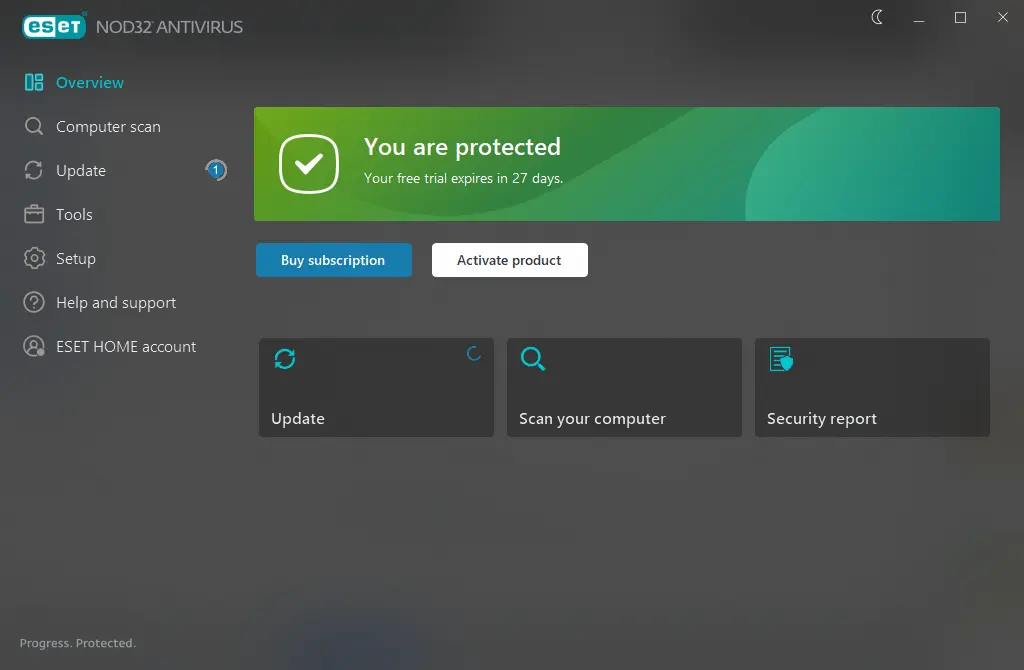Maximize the ESET window
1024x670 pixels.
click(960, 18)
